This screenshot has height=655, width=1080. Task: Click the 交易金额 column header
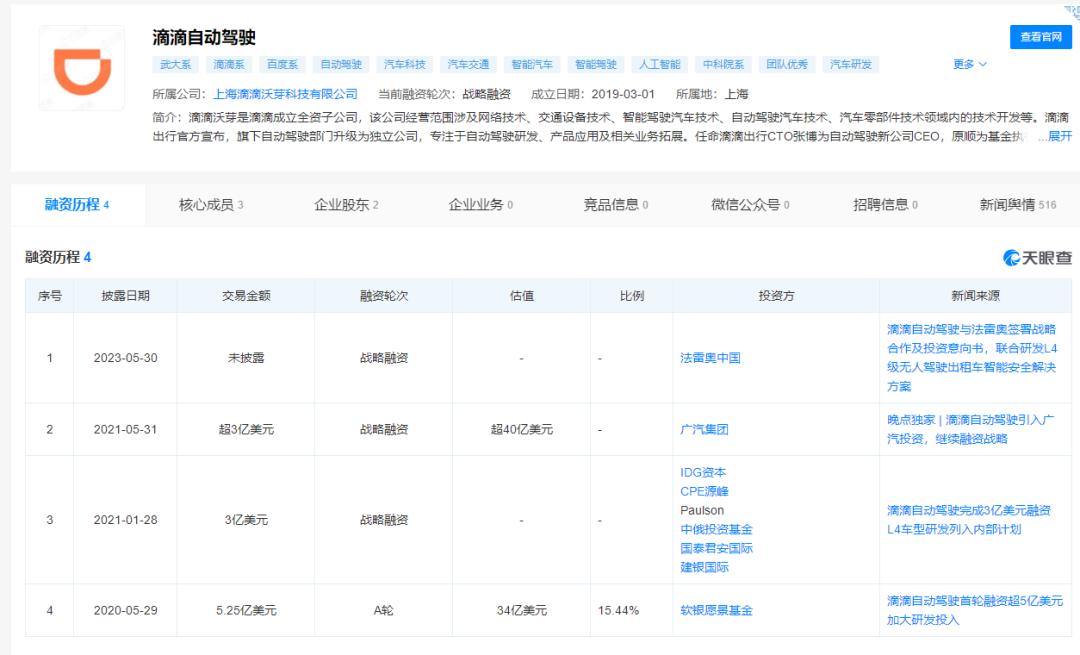click(x=246, y=295)
